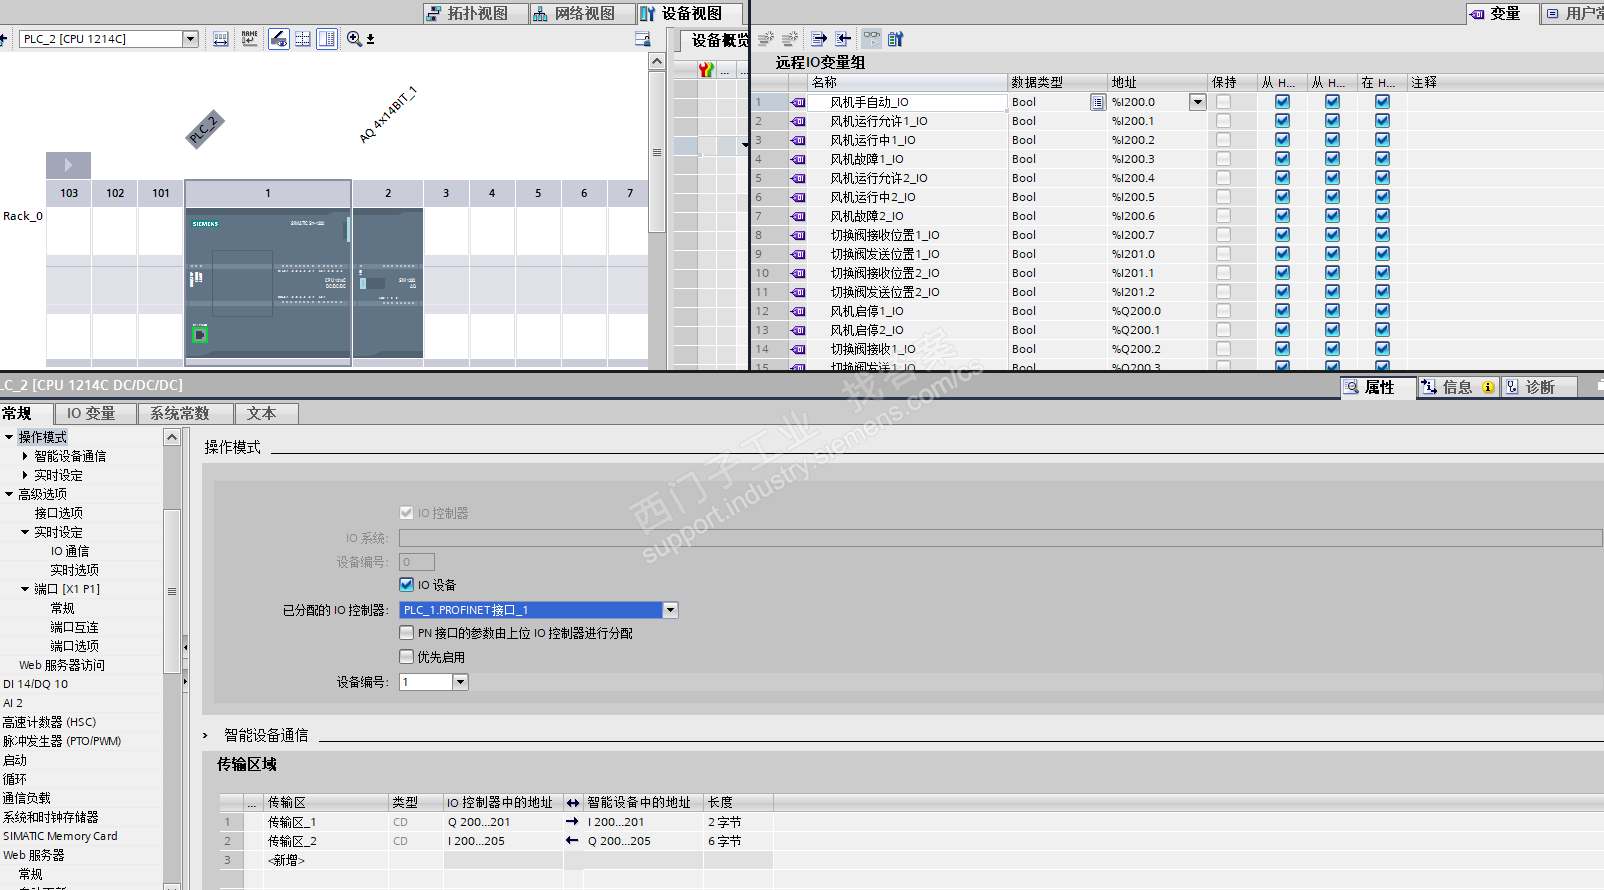
Task: Open the address dropdown for %I200.0
Action: 1197,102
